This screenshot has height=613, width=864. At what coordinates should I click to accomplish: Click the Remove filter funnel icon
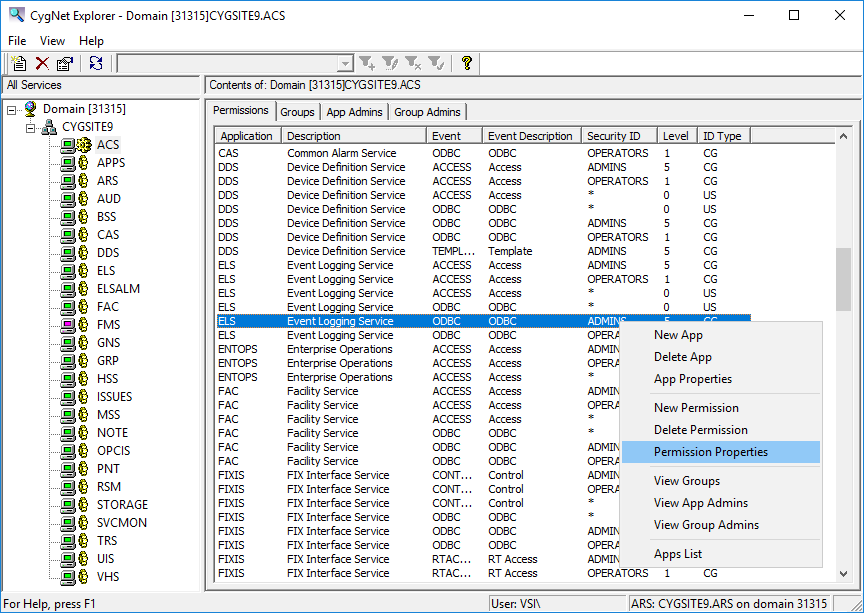tap(413, 63)
